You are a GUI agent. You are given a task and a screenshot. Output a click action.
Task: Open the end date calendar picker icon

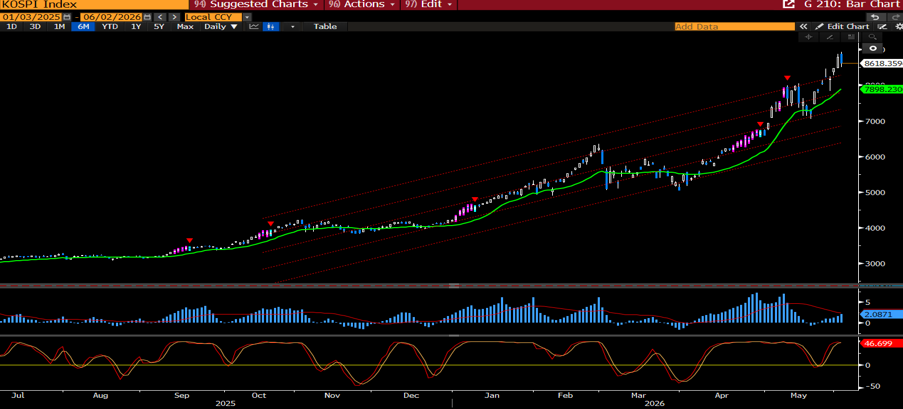click(145, 17)
